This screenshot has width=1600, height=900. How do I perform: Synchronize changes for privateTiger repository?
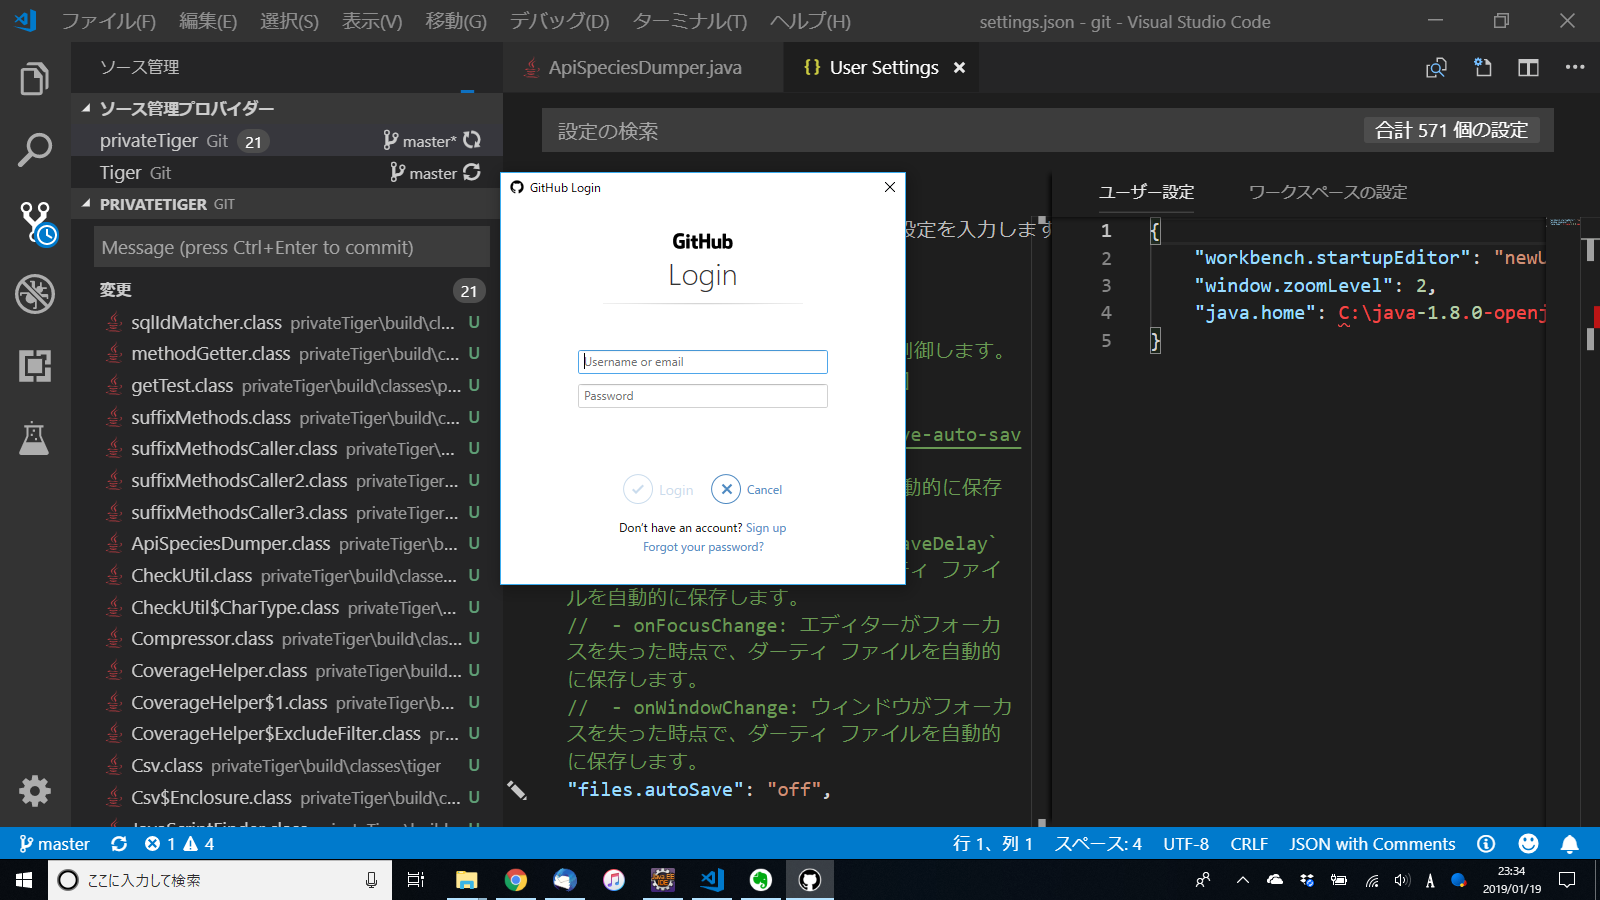click(472, 140)
